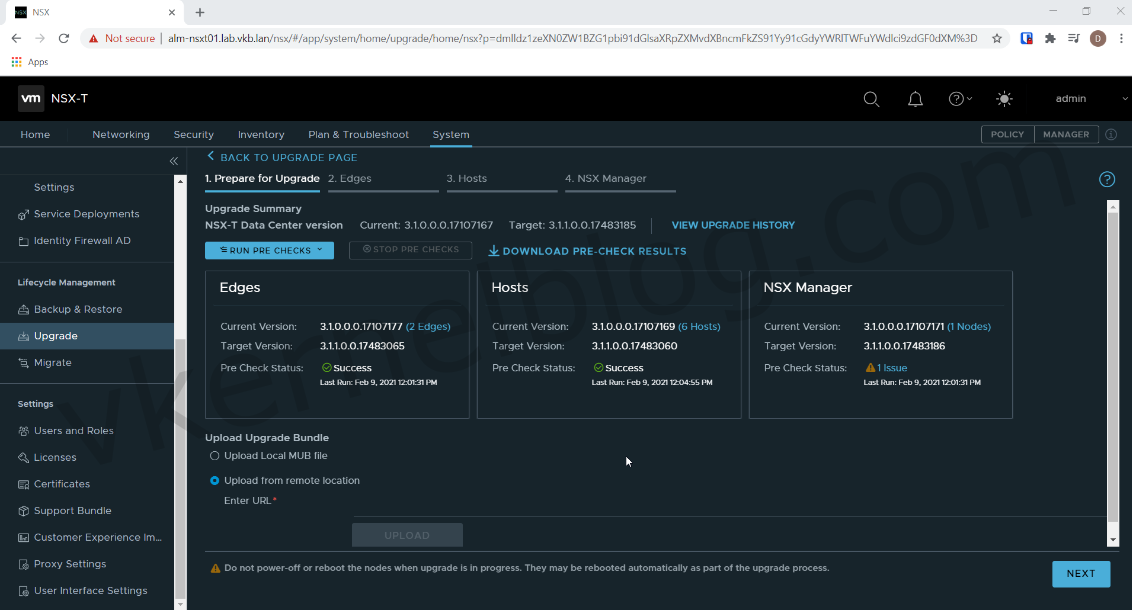Screen dimensions: 1132x610
Task: Select Upload Local MUB file radio option
Action: pyautogui.click(x=215, y=456)
